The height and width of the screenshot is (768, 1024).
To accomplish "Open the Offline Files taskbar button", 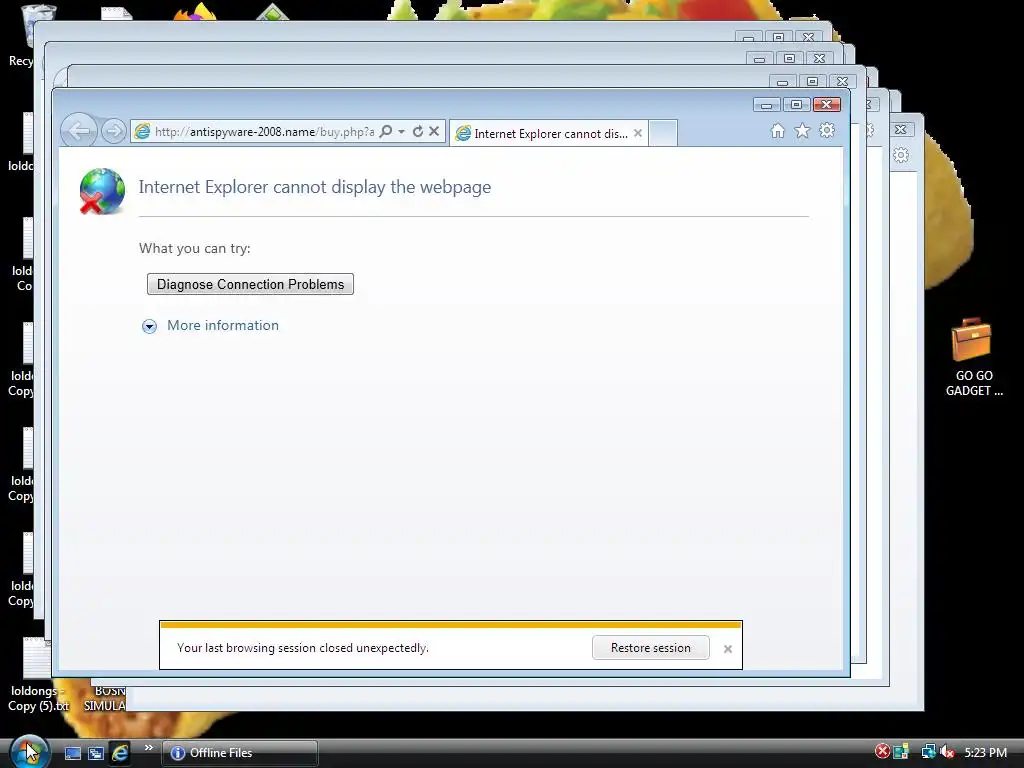I will point(240,753).
